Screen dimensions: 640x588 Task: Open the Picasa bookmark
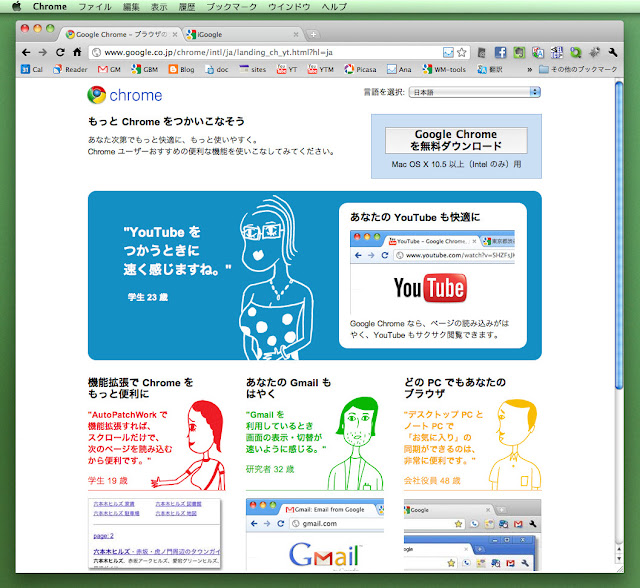(x=360, y=69)
